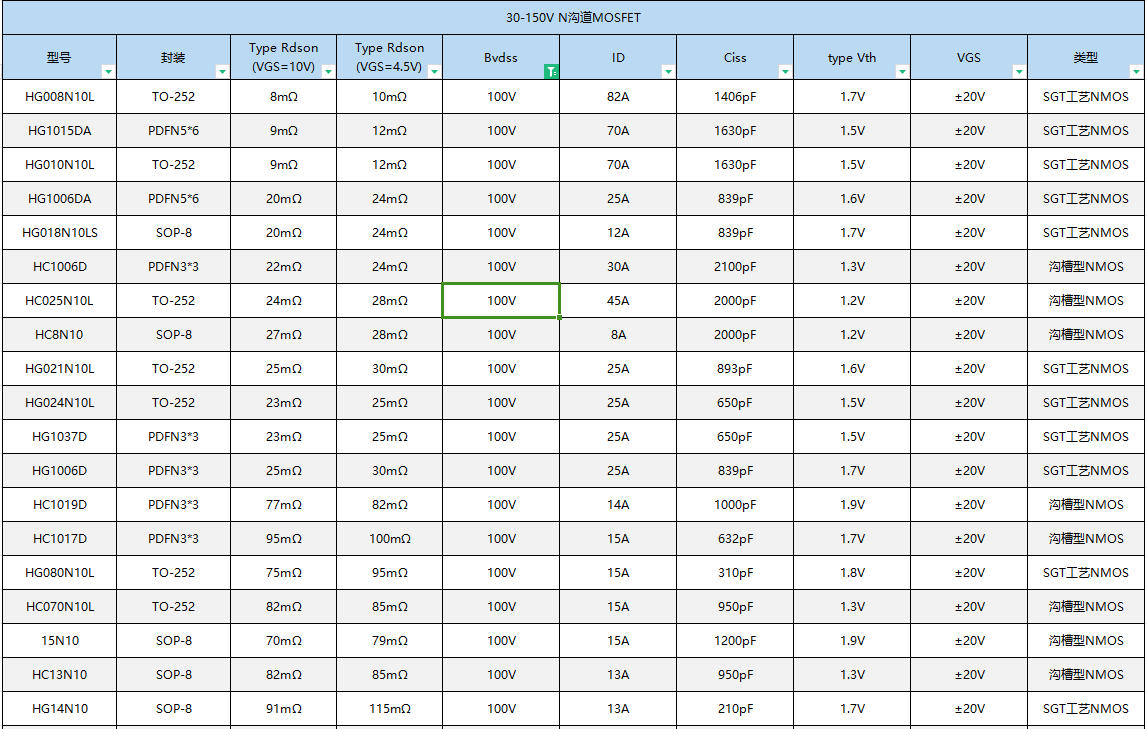Viewport: 1147px width, 729px height.
Task: Select the ±20V VGS cell for 15N10
Action: (x=968, y=640)
